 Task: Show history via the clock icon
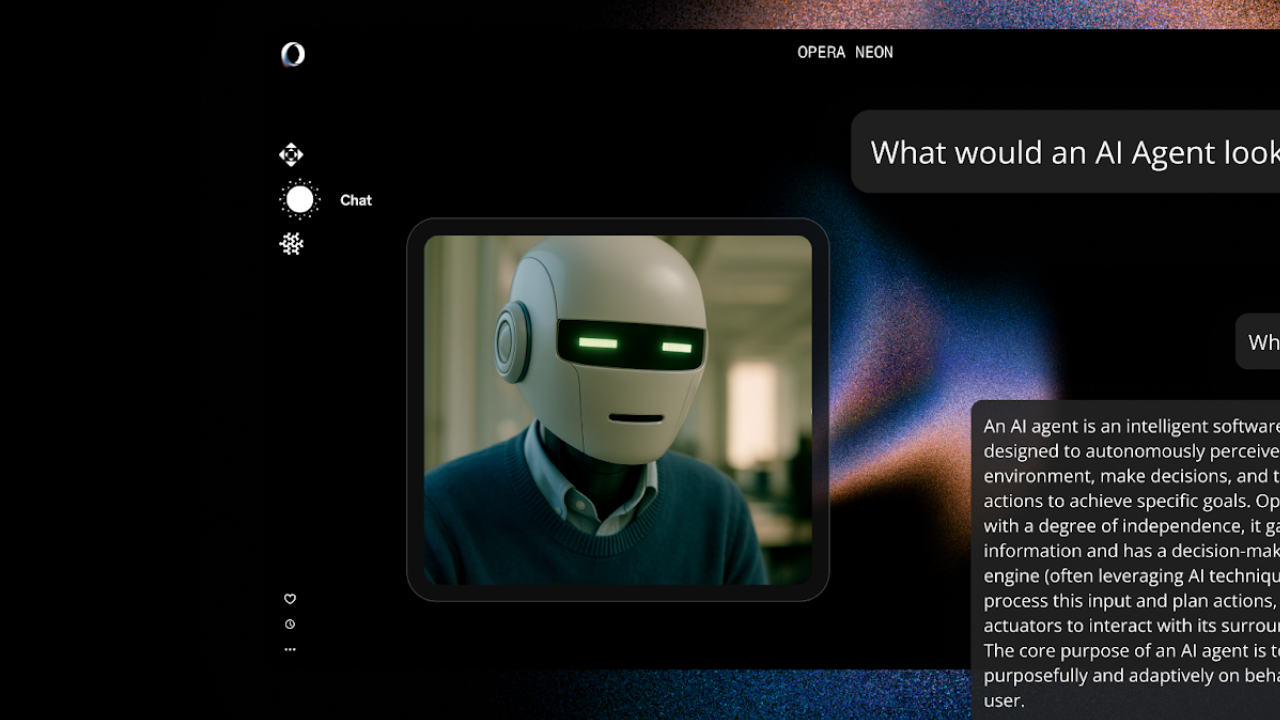tap(290, 624)
